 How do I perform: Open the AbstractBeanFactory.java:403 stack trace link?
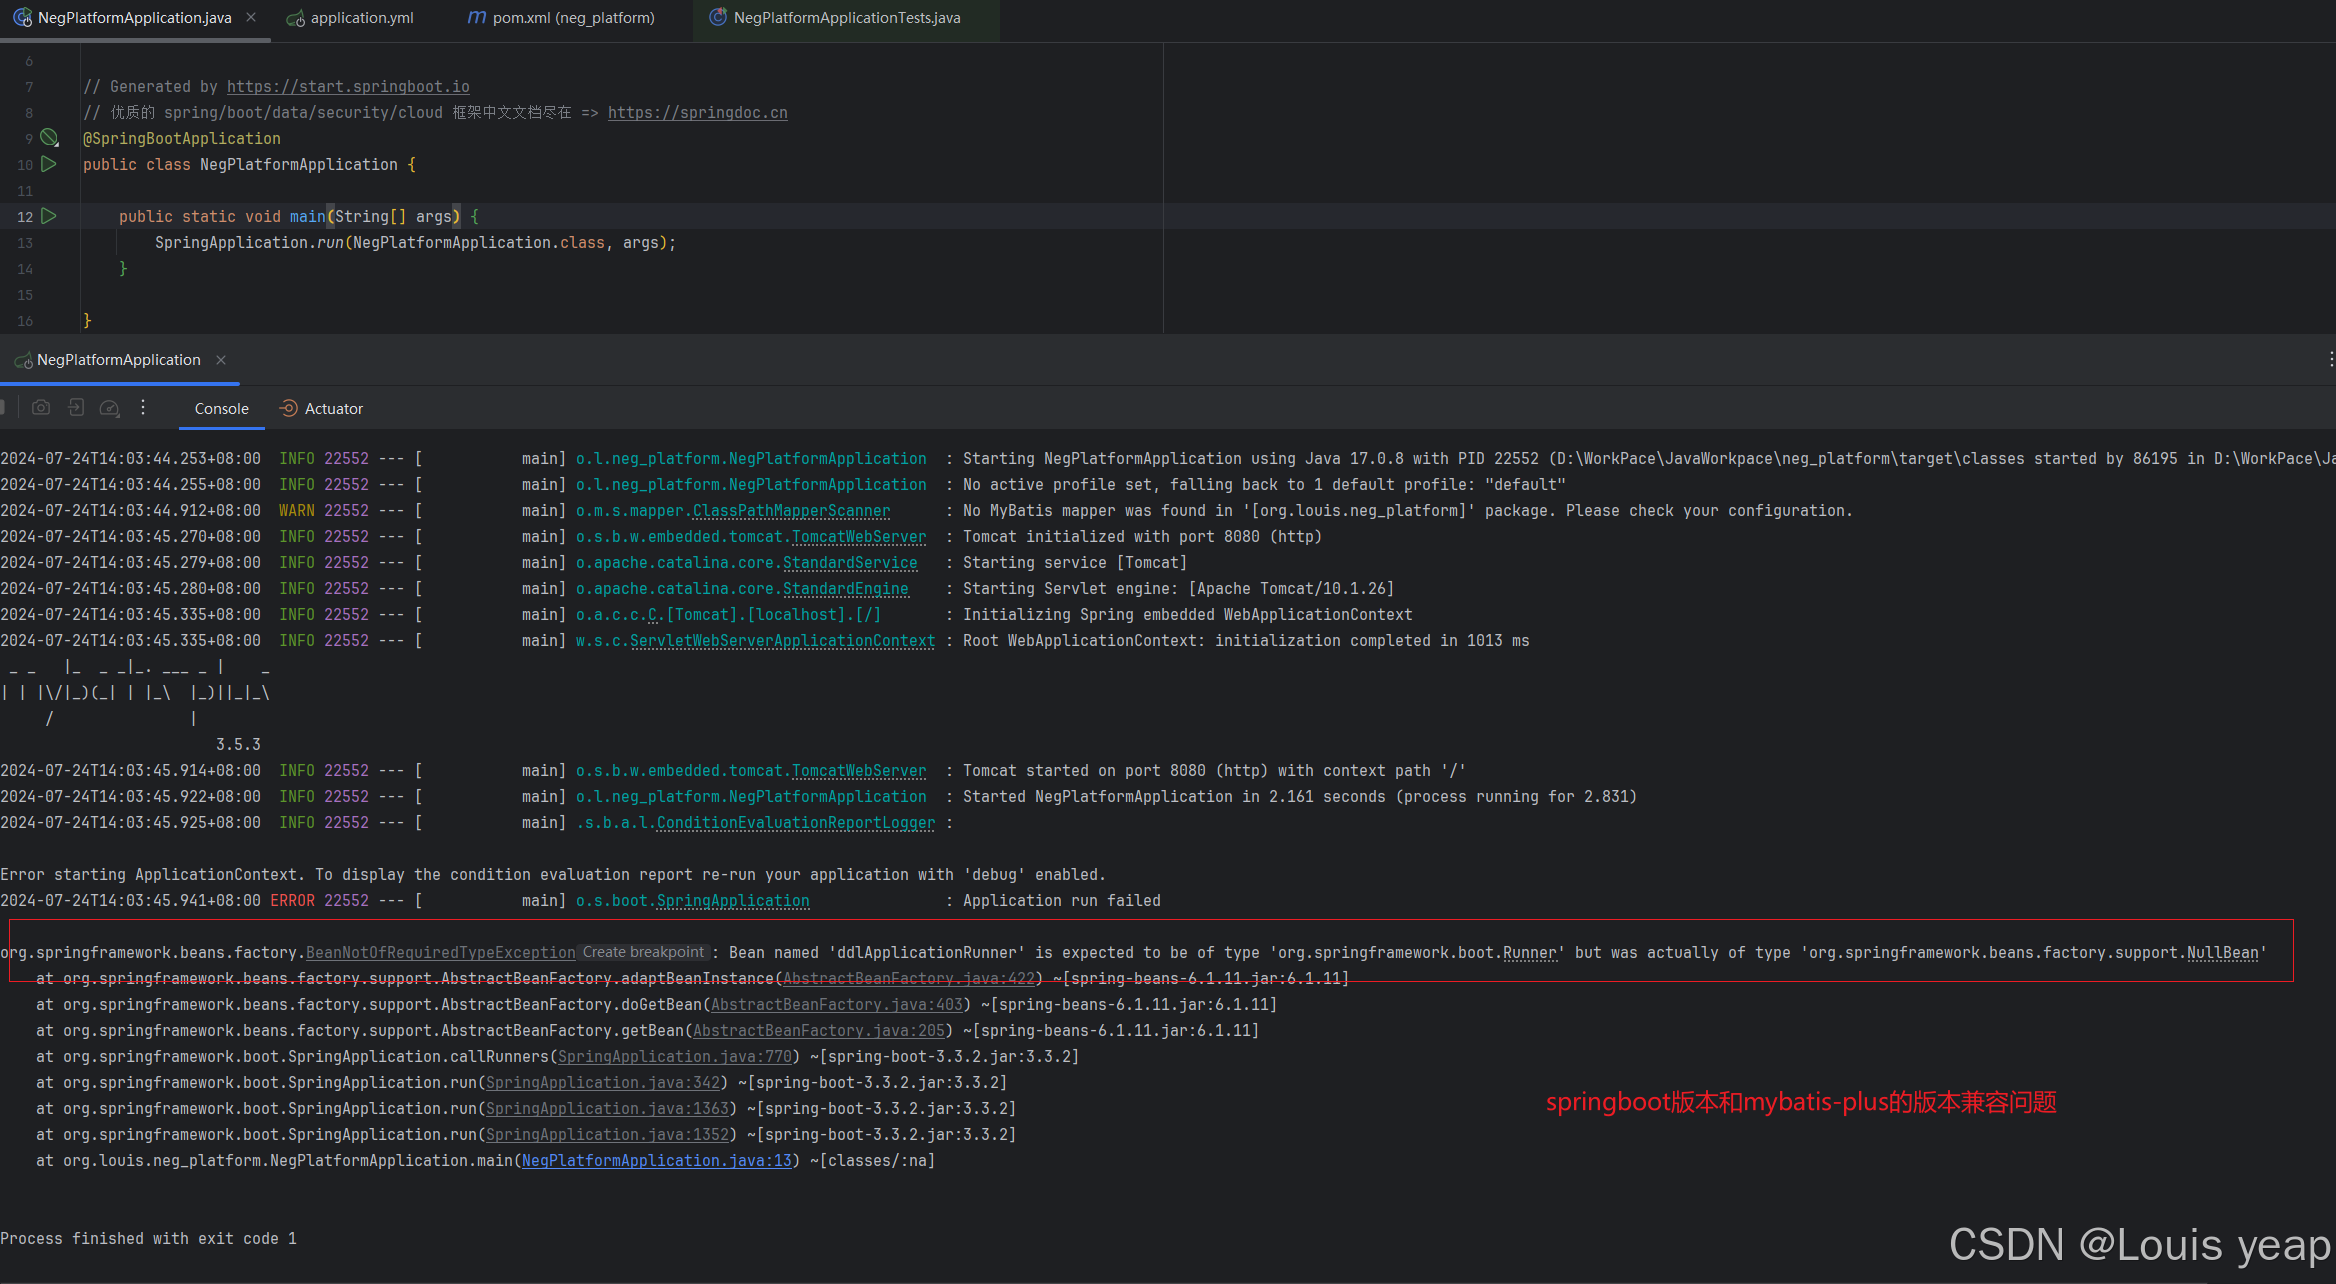837,1005
